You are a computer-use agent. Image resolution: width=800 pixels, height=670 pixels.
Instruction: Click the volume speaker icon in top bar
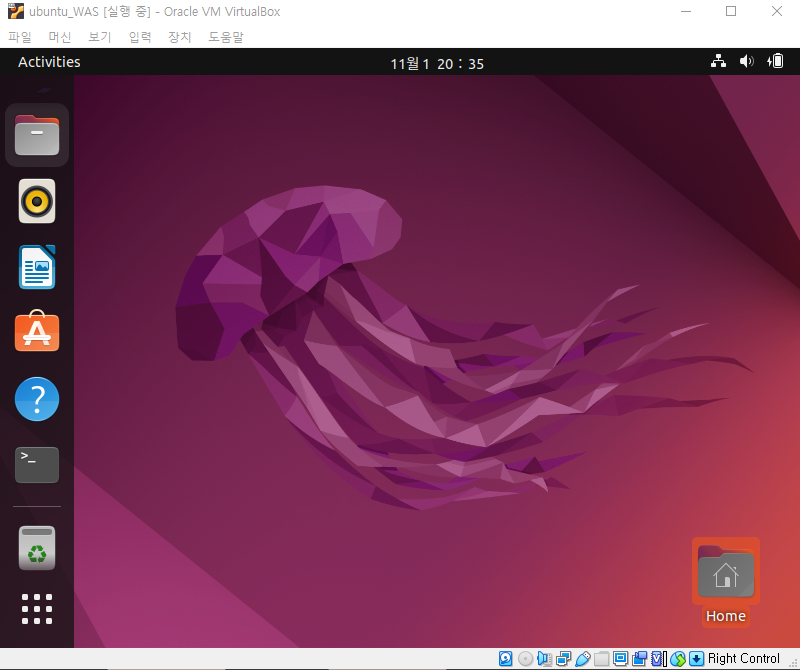(746, 61)
